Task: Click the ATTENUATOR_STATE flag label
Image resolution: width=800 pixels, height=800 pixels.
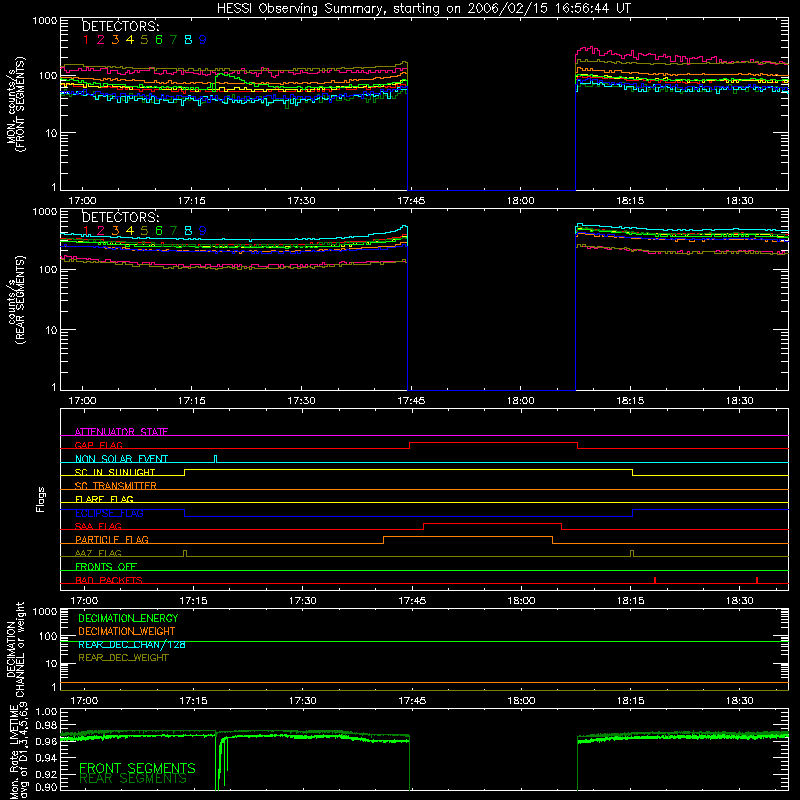Action: [121, 432]
